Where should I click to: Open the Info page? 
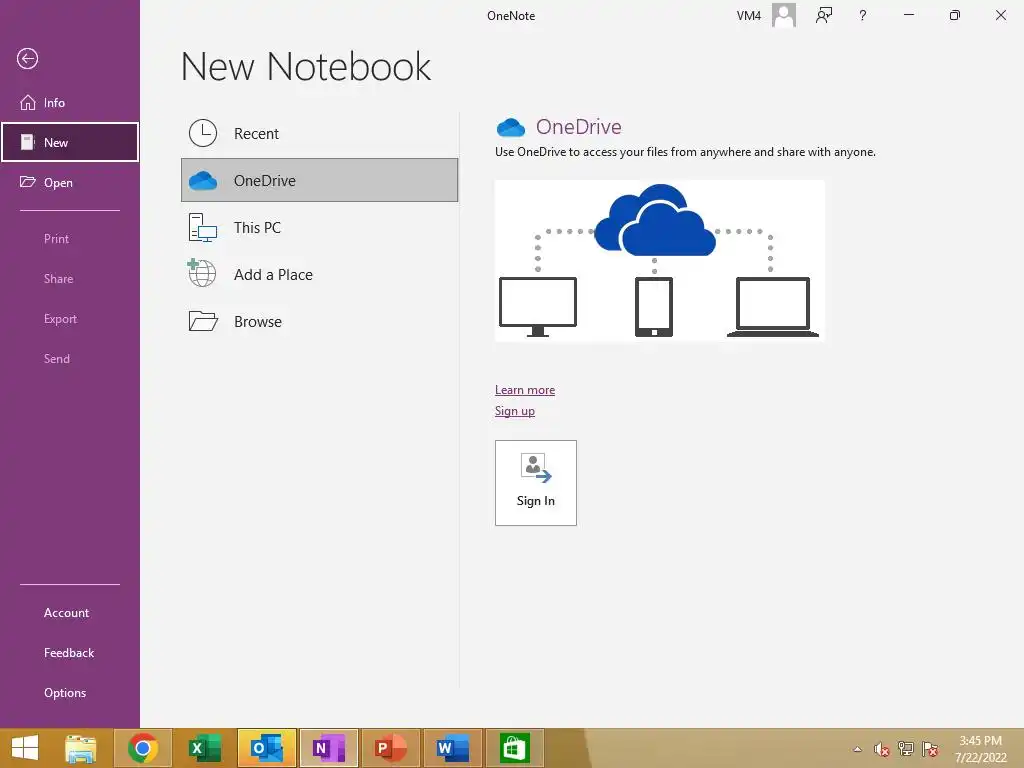[70, 103]
